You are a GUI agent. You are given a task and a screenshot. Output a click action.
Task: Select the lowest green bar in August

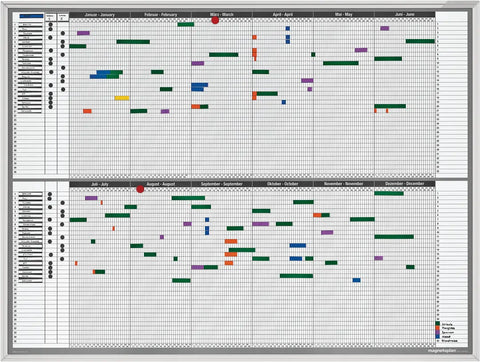tap(181, 280)
